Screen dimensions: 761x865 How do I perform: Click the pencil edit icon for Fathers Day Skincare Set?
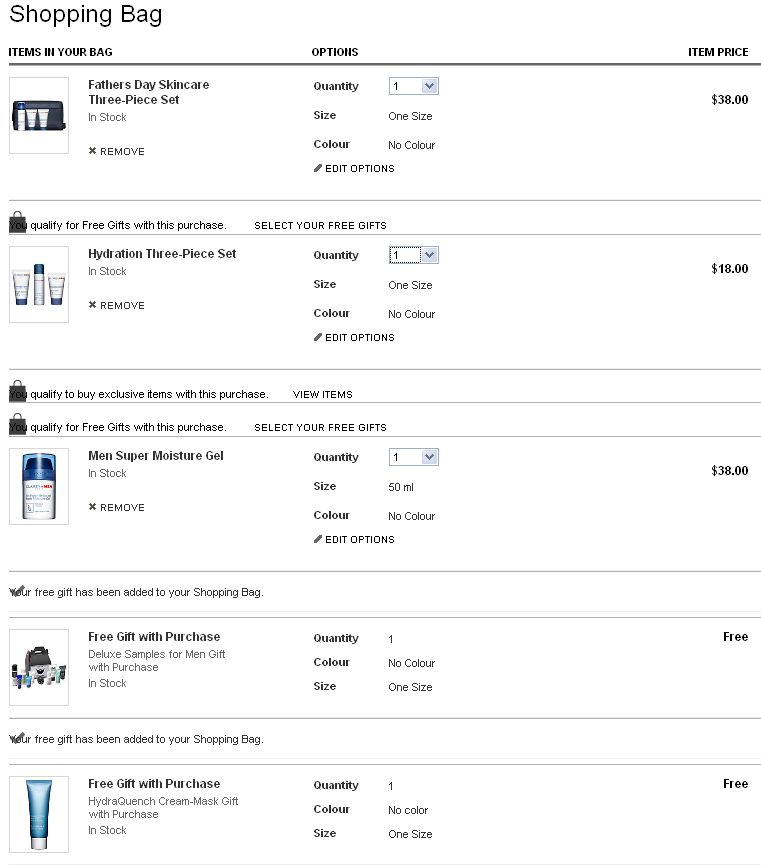[x=318, y=168]
